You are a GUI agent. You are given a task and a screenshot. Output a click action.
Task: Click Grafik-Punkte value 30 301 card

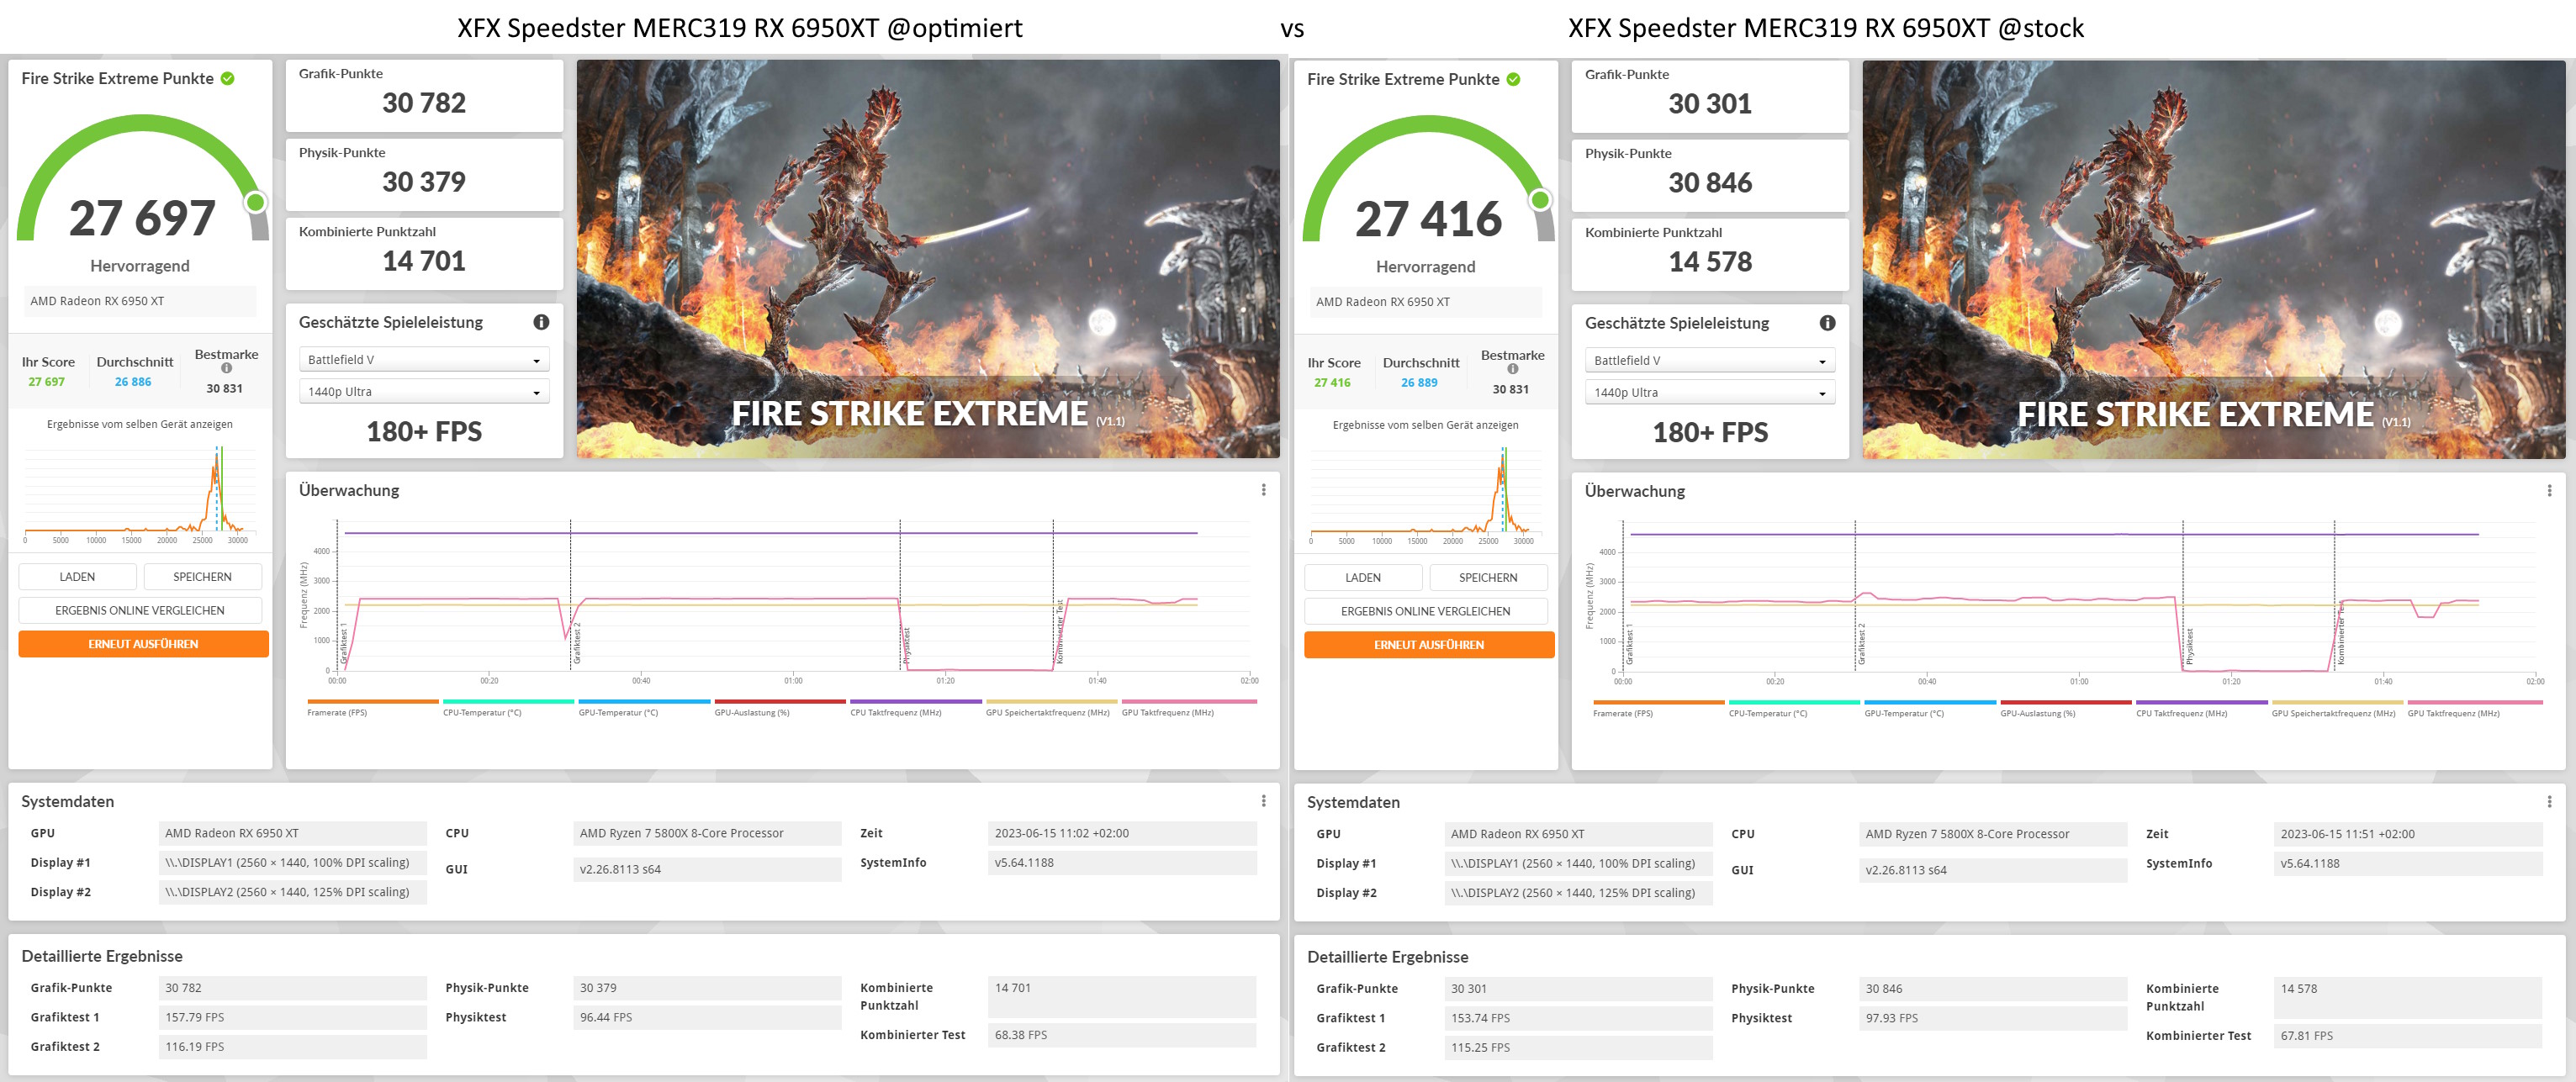(1710, 96)
